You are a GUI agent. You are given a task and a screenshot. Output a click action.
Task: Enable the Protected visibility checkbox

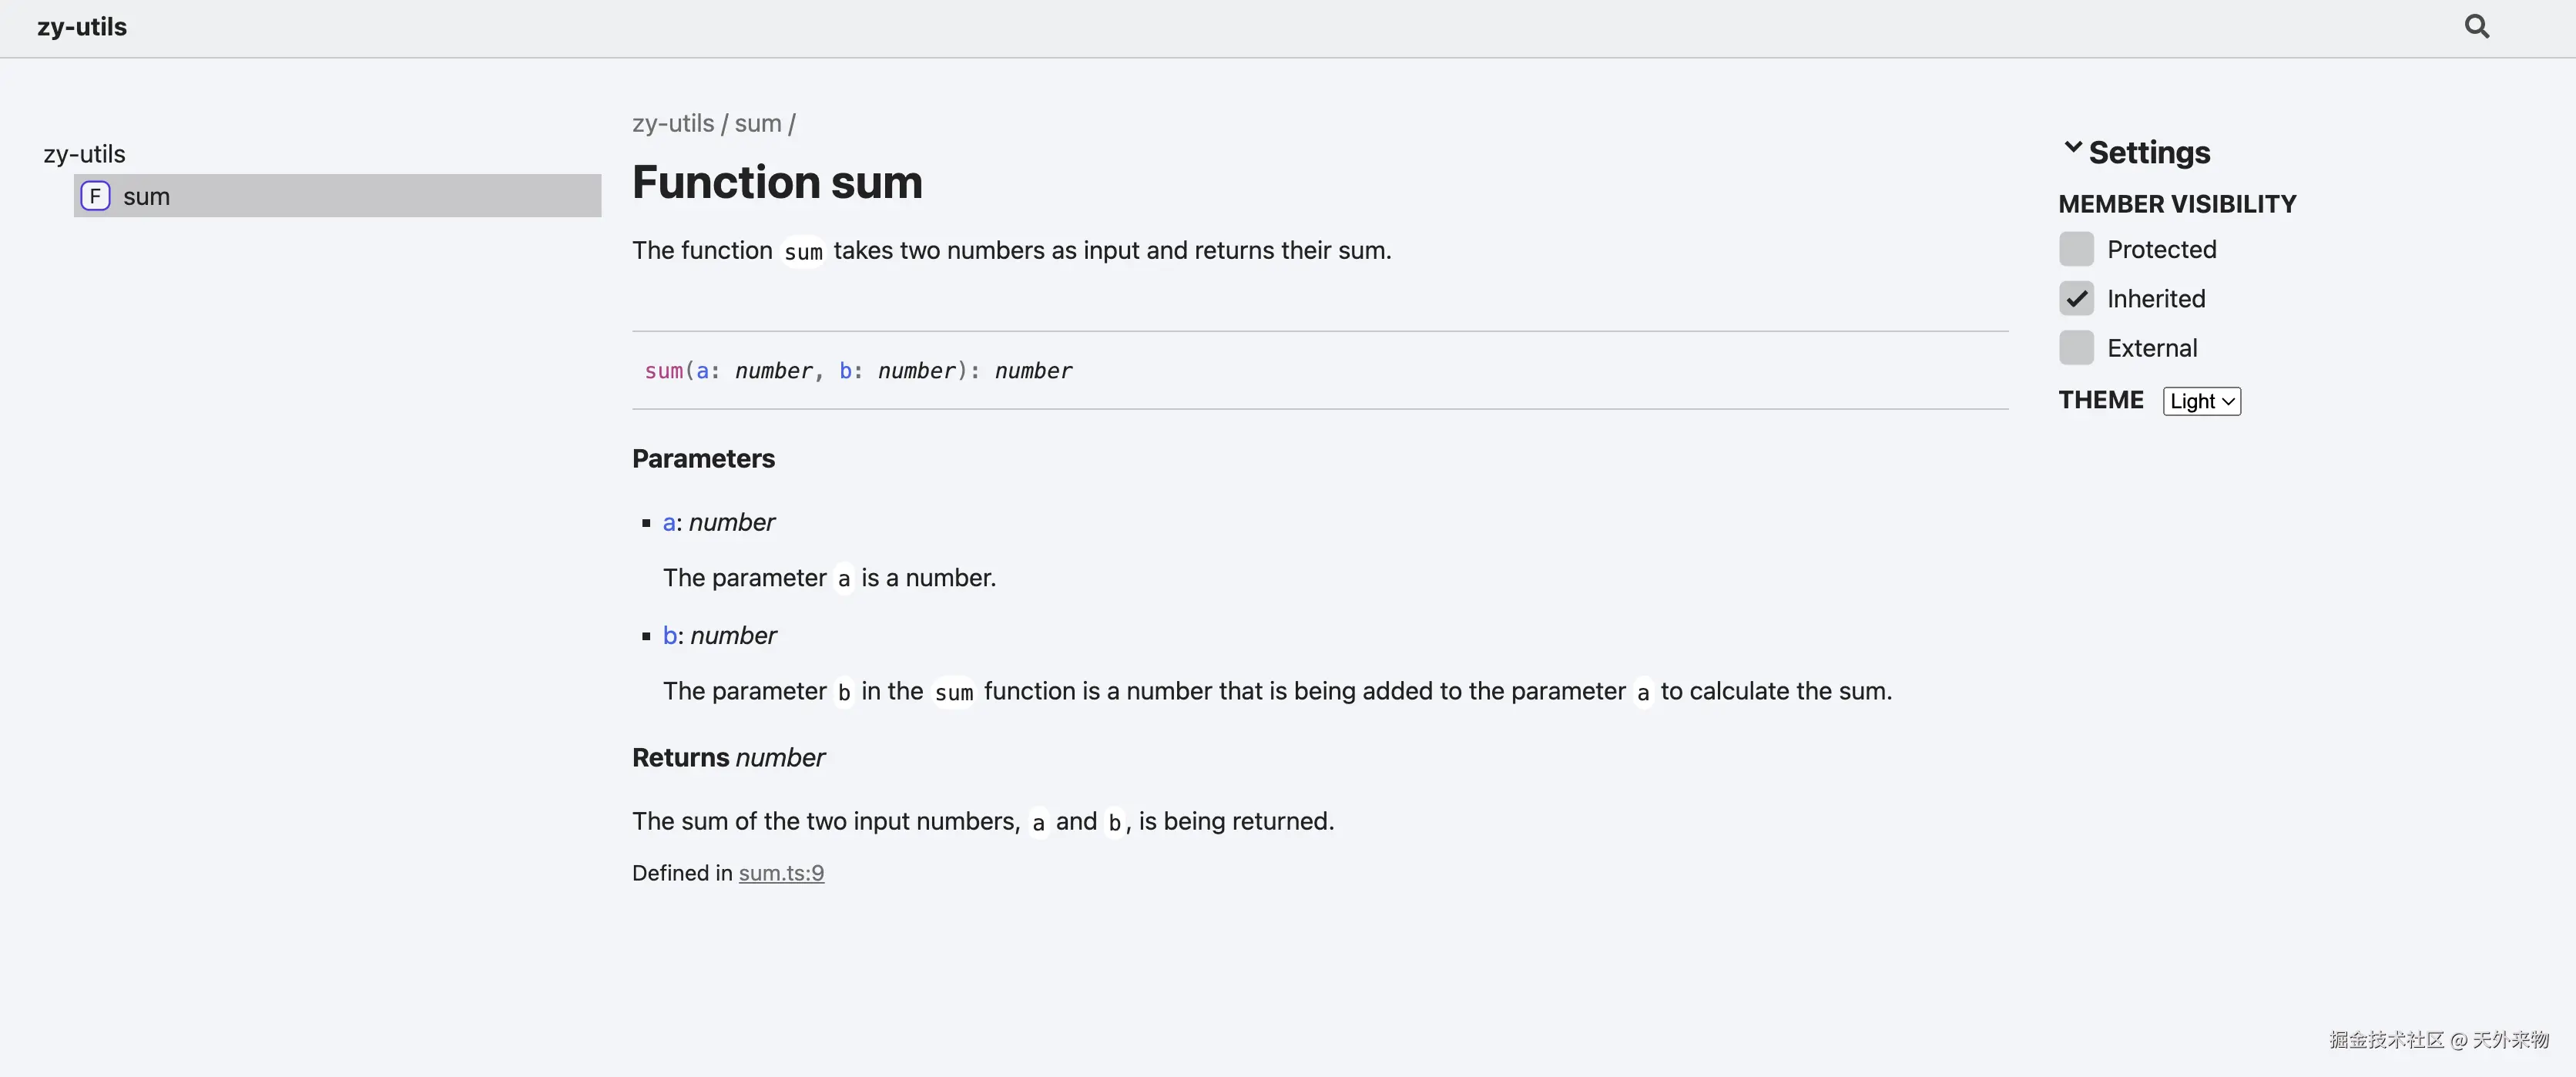point(2076,249)
